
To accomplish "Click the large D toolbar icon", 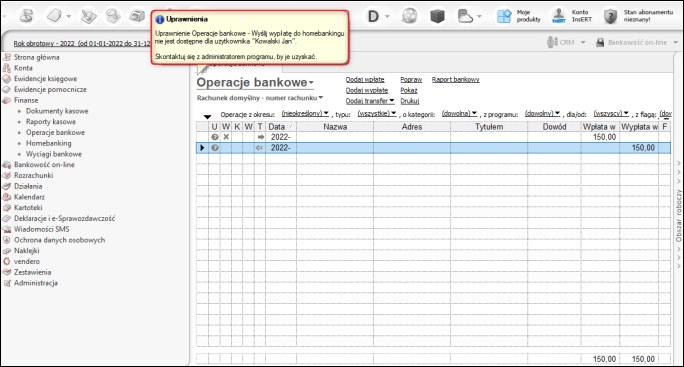I will (x=373, y=16).
